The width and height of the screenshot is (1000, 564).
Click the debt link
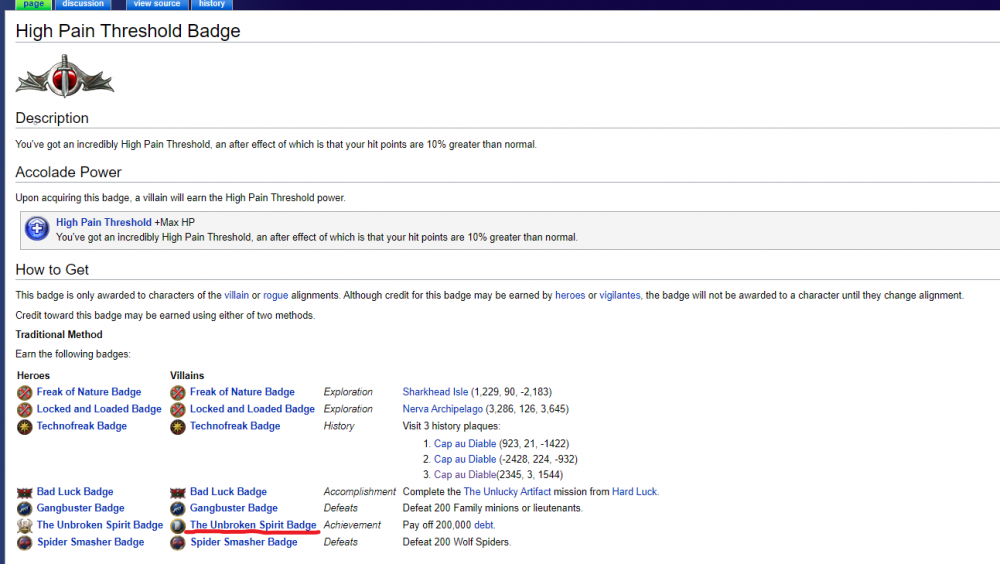[483, 525]
